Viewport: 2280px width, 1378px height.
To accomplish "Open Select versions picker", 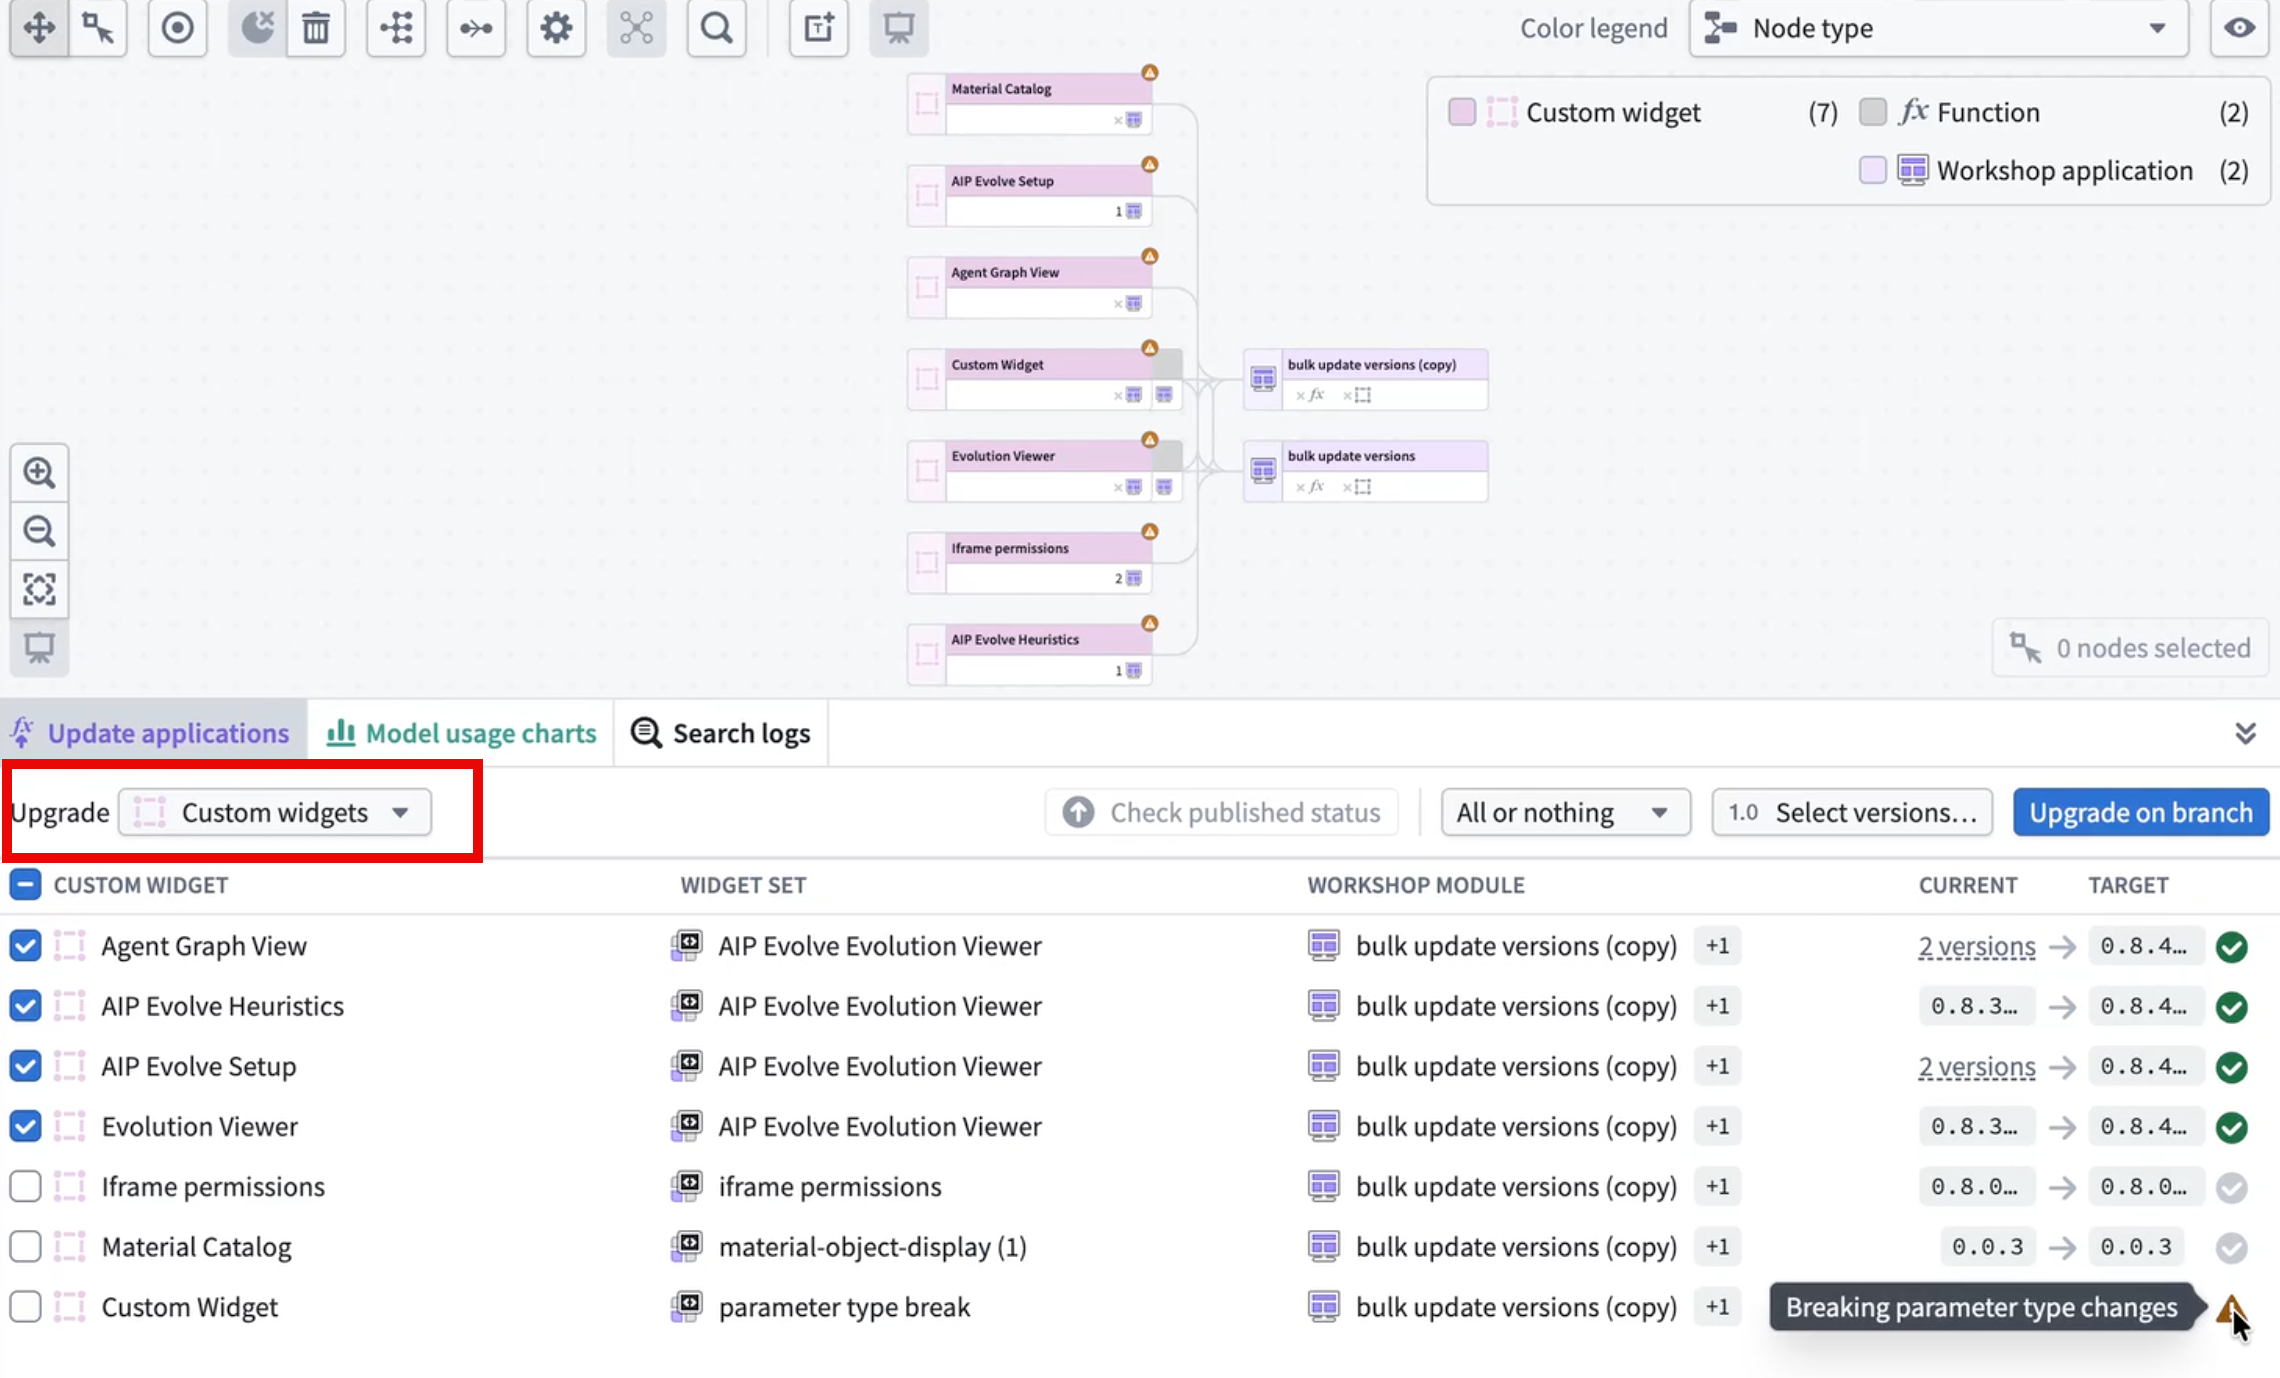I will point(1852,812).
